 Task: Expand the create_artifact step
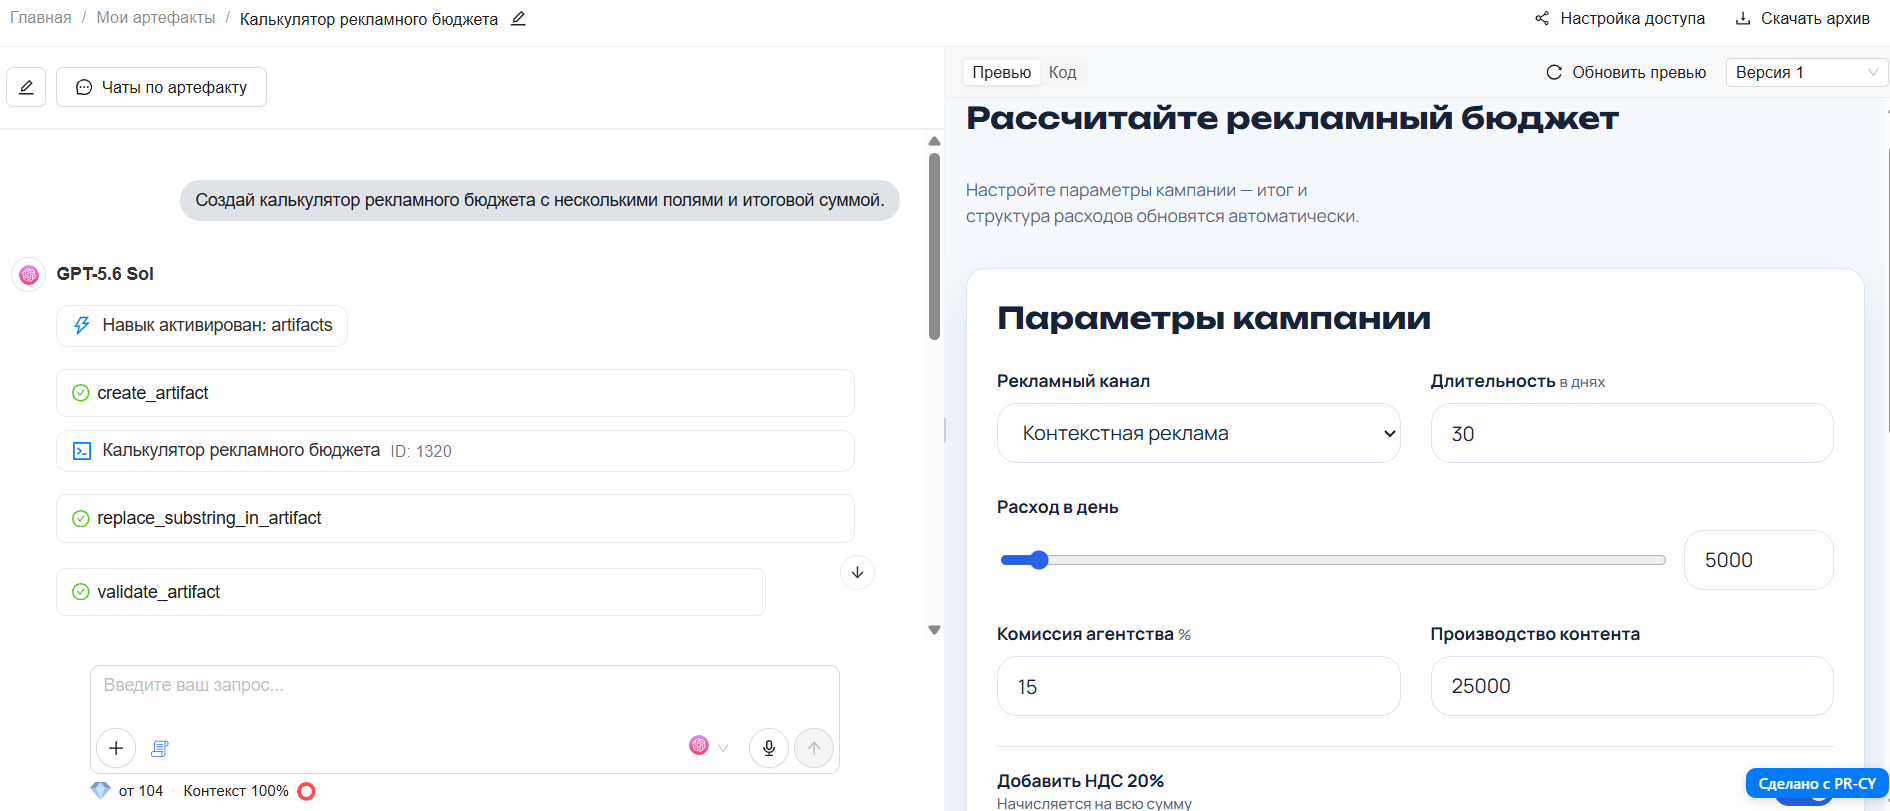(455, 393)
